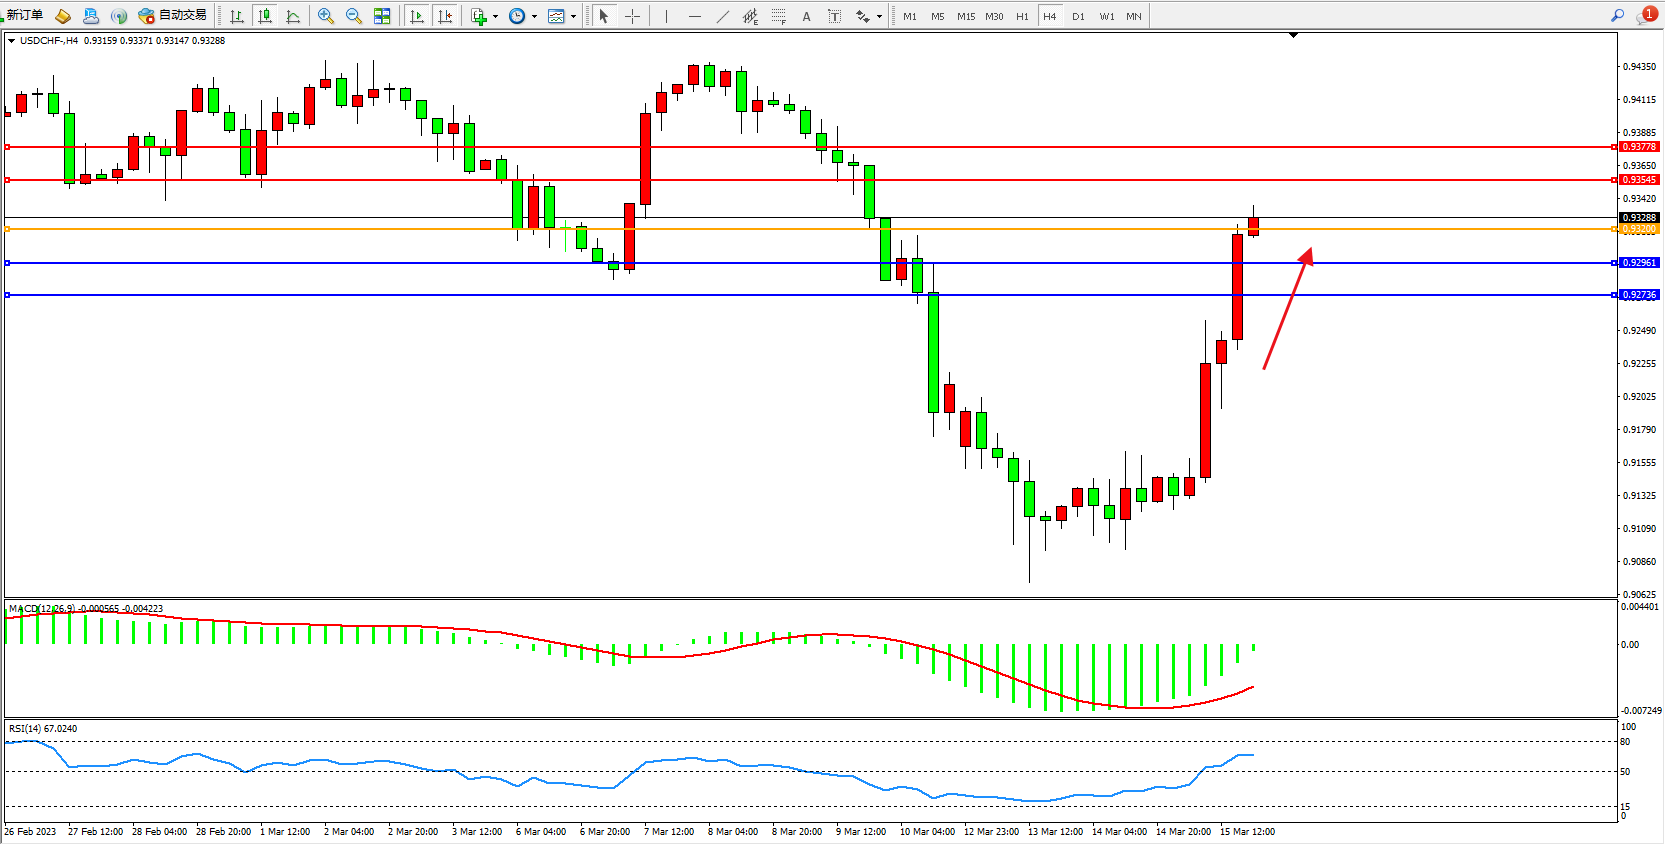Expand the periodicity clock dropdown arrow
This screenshot has width=1665, height=845.
coord(534,16)
